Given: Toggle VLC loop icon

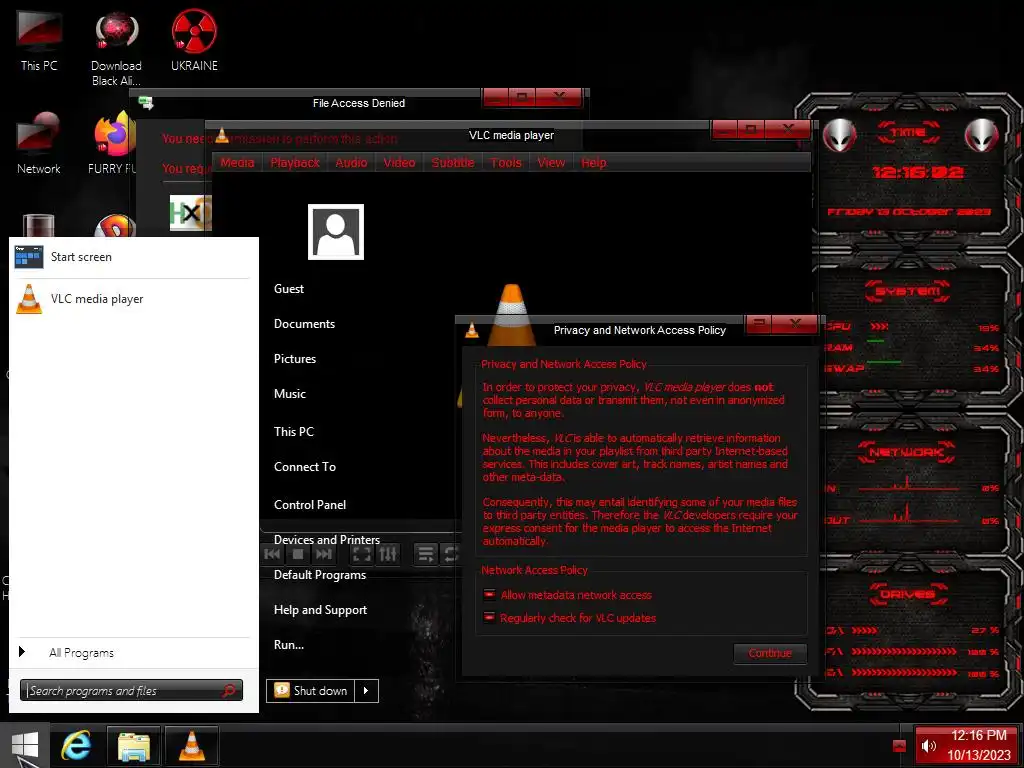Looking at the screenshot, I should tap(450, 554).
